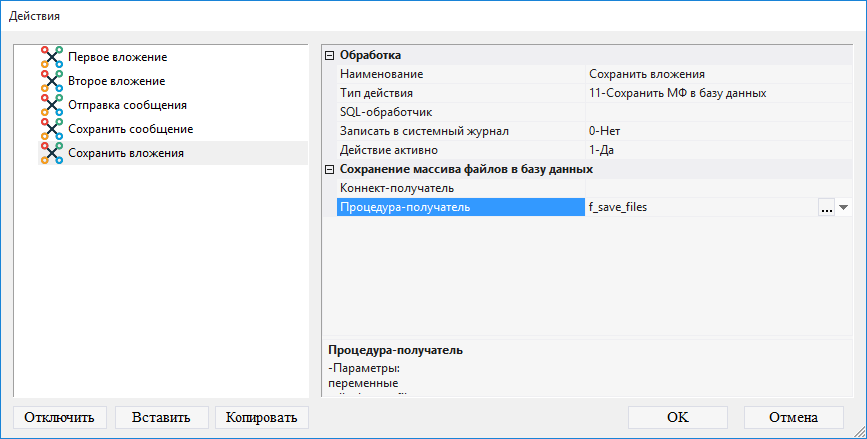Collapse Сохранение массива файлов в базу данных
867x439 pixels.
click(x=330, y=170)
